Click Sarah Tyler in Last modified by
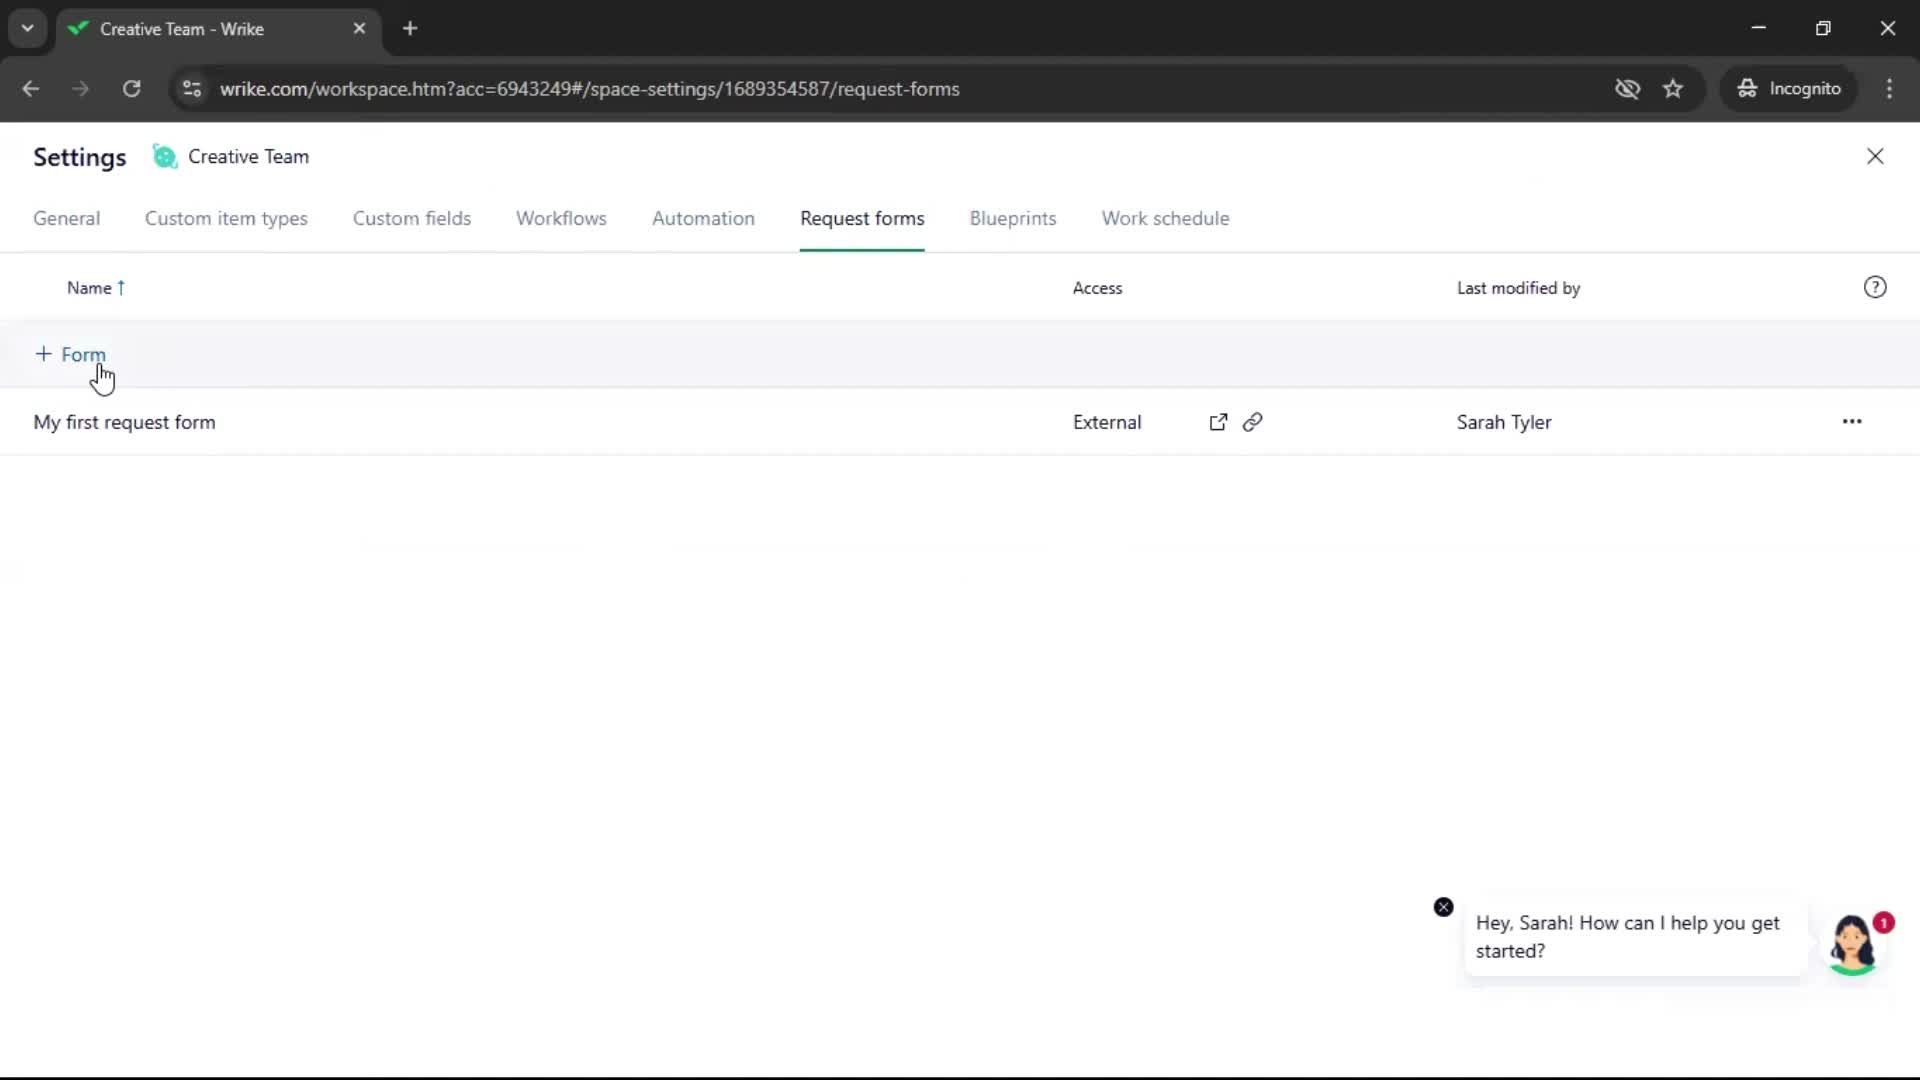 pos(1504,422)
